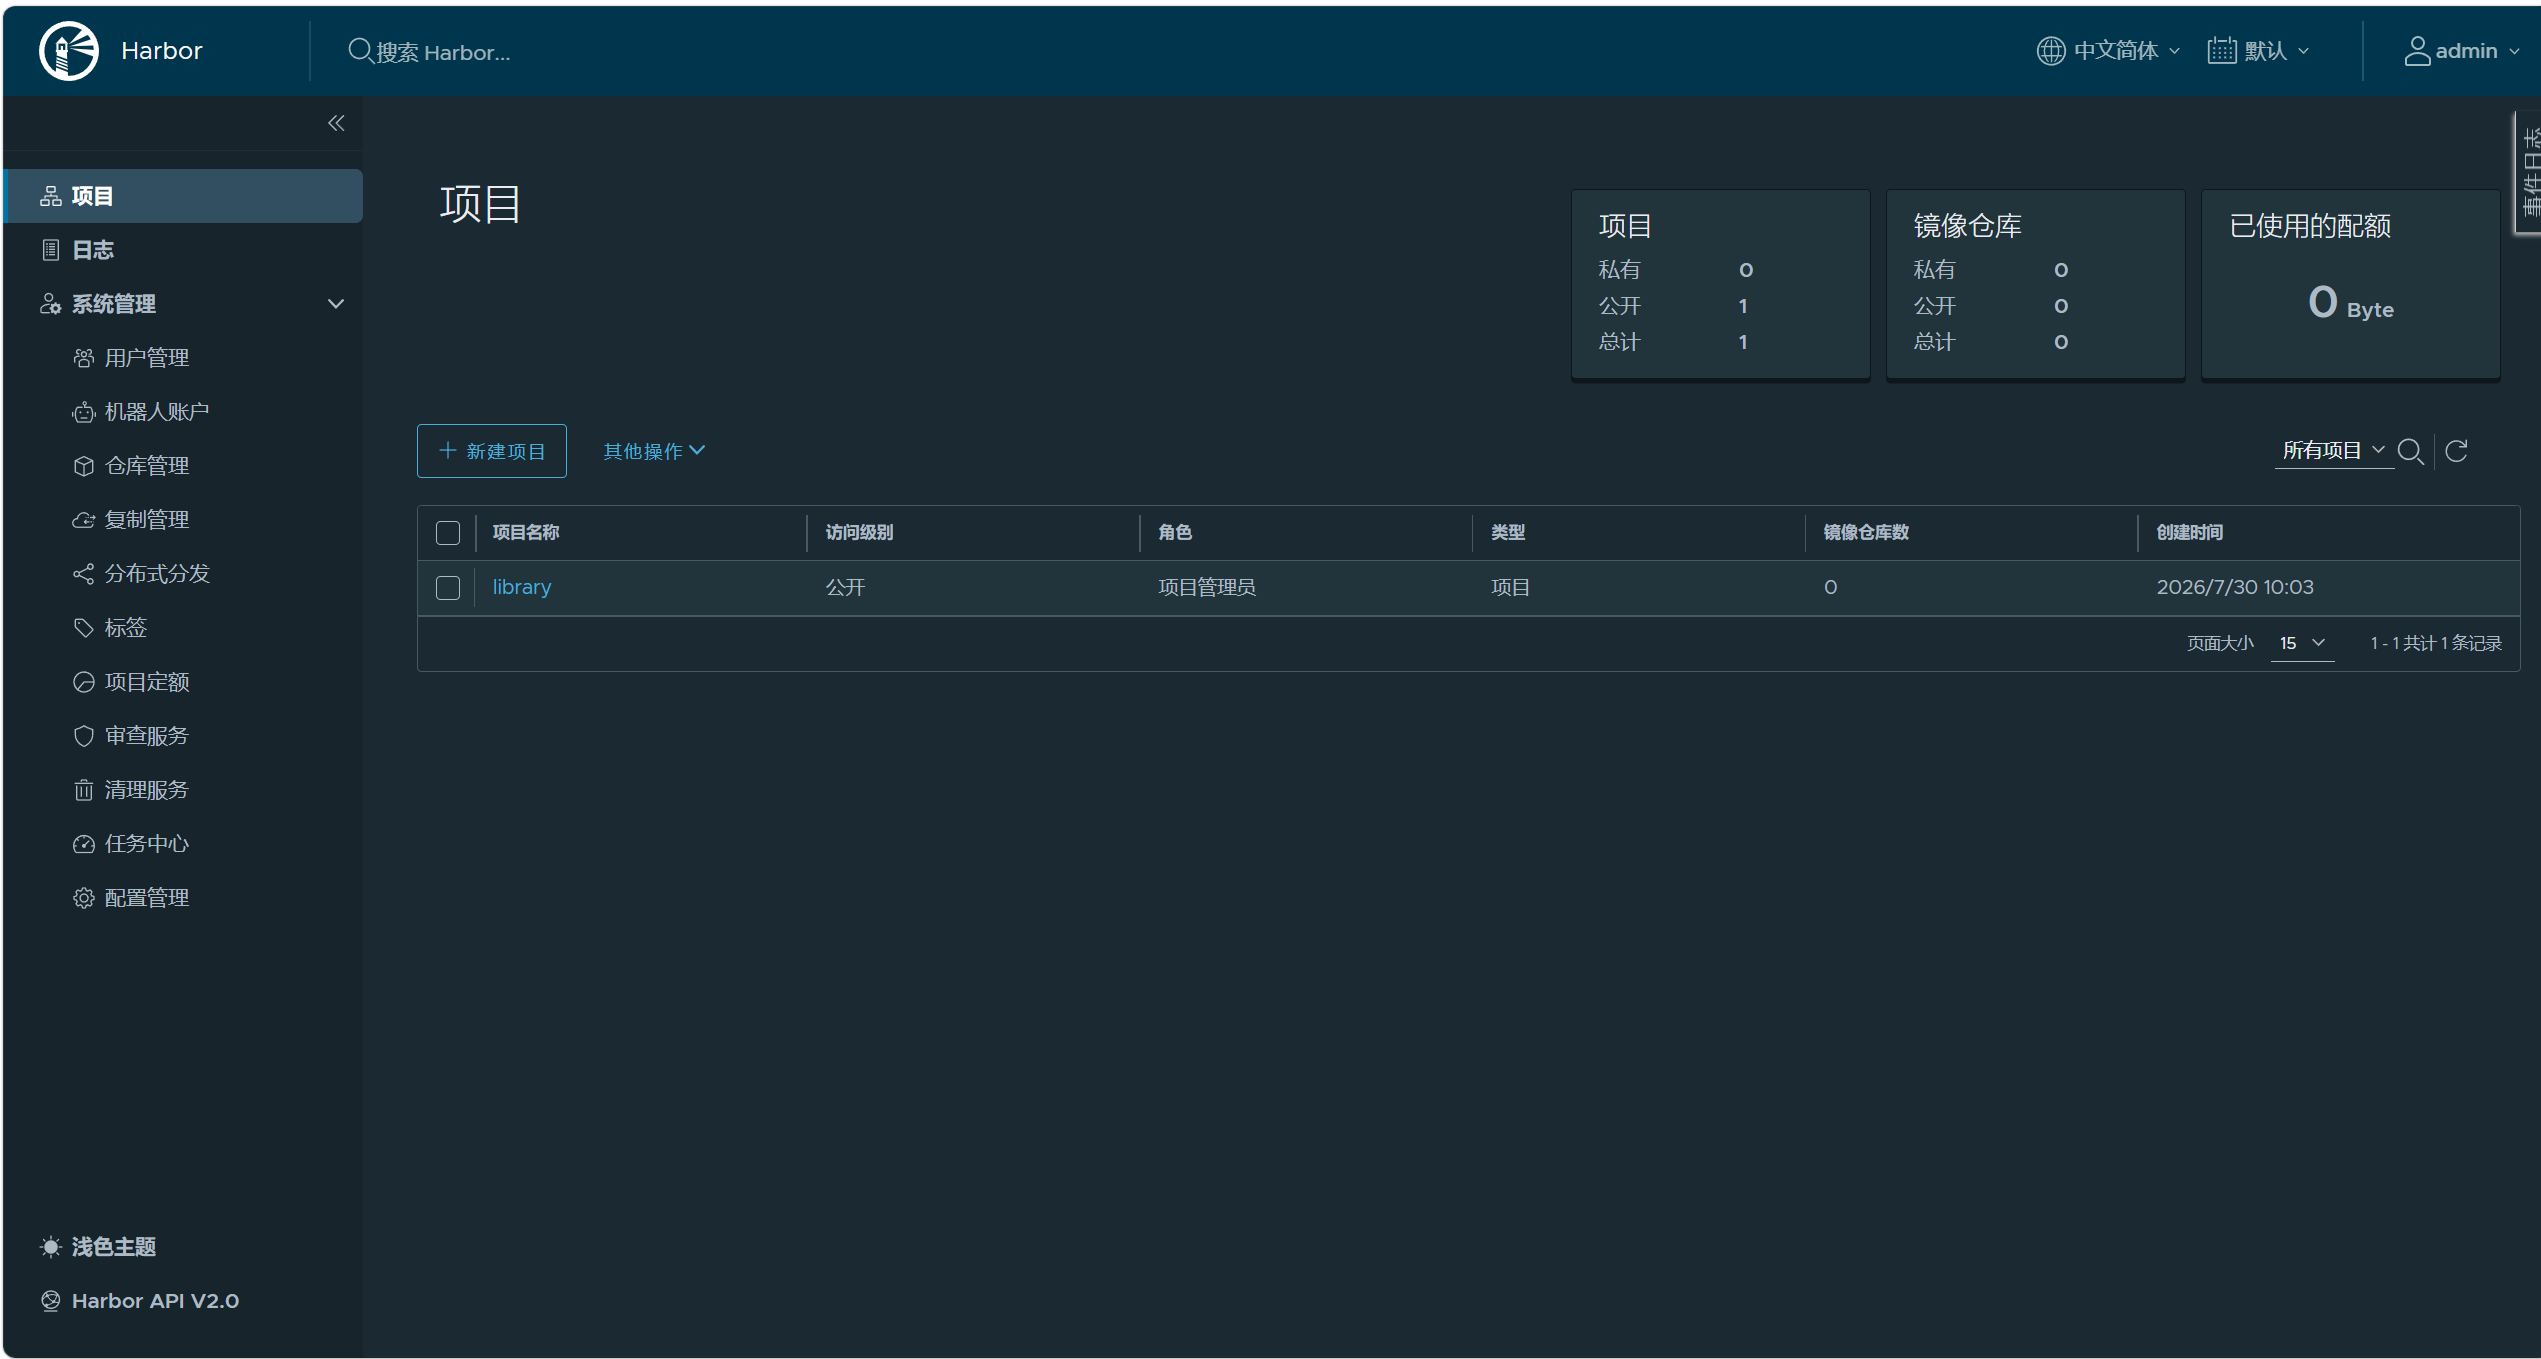Click the 类型 column header
This screenshot has width=2541, height=1359.
[1508, 533]
